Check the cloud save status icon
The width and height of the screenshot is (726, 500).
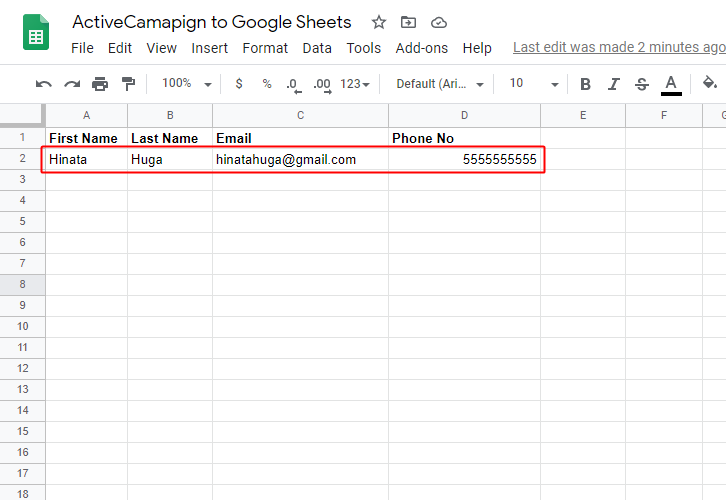click(x=438, y=22)
